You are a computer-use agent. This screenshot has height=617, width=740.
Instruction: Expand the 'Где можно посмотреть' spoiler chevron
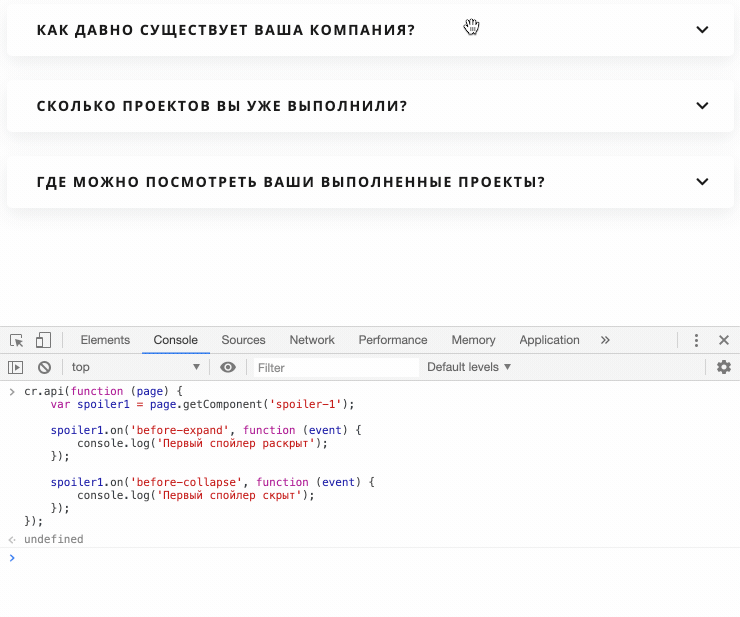[x=702, y=182]
